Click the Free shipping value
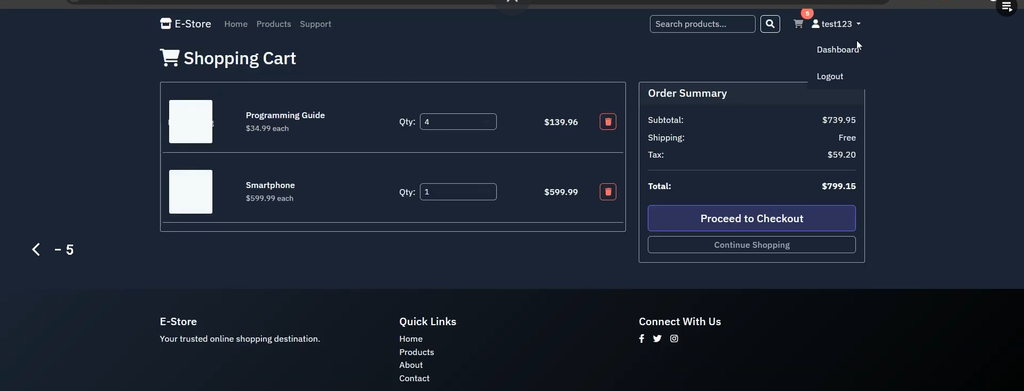This screenshot has width=1024, height=391. click(847, 138)
